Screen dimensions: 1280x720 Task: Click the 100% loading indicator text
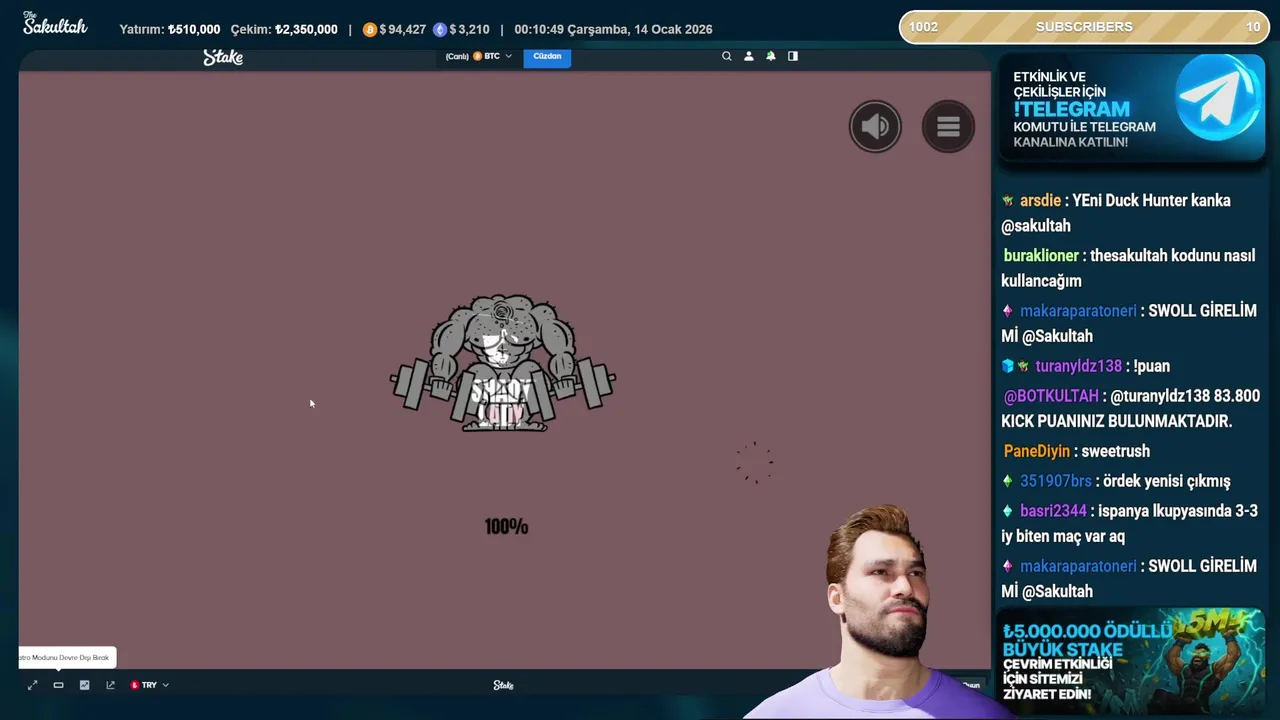506,526
